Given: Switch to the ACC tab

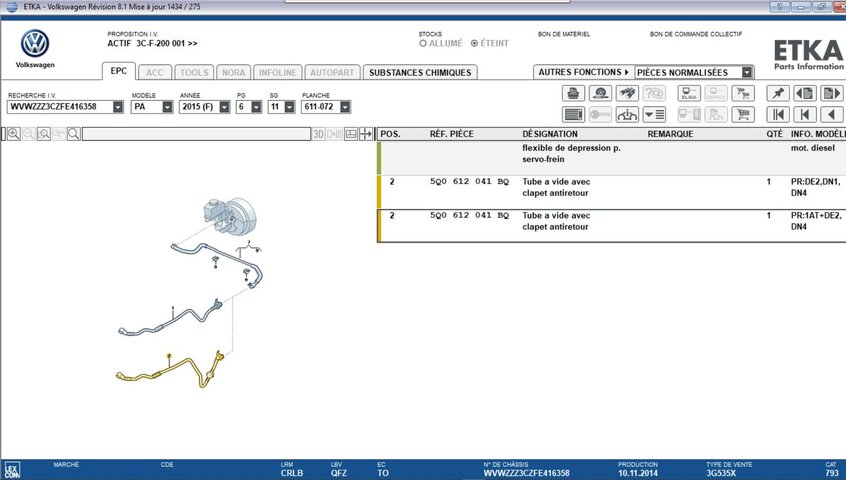Looking at the screenshot, I should (154, 73).
